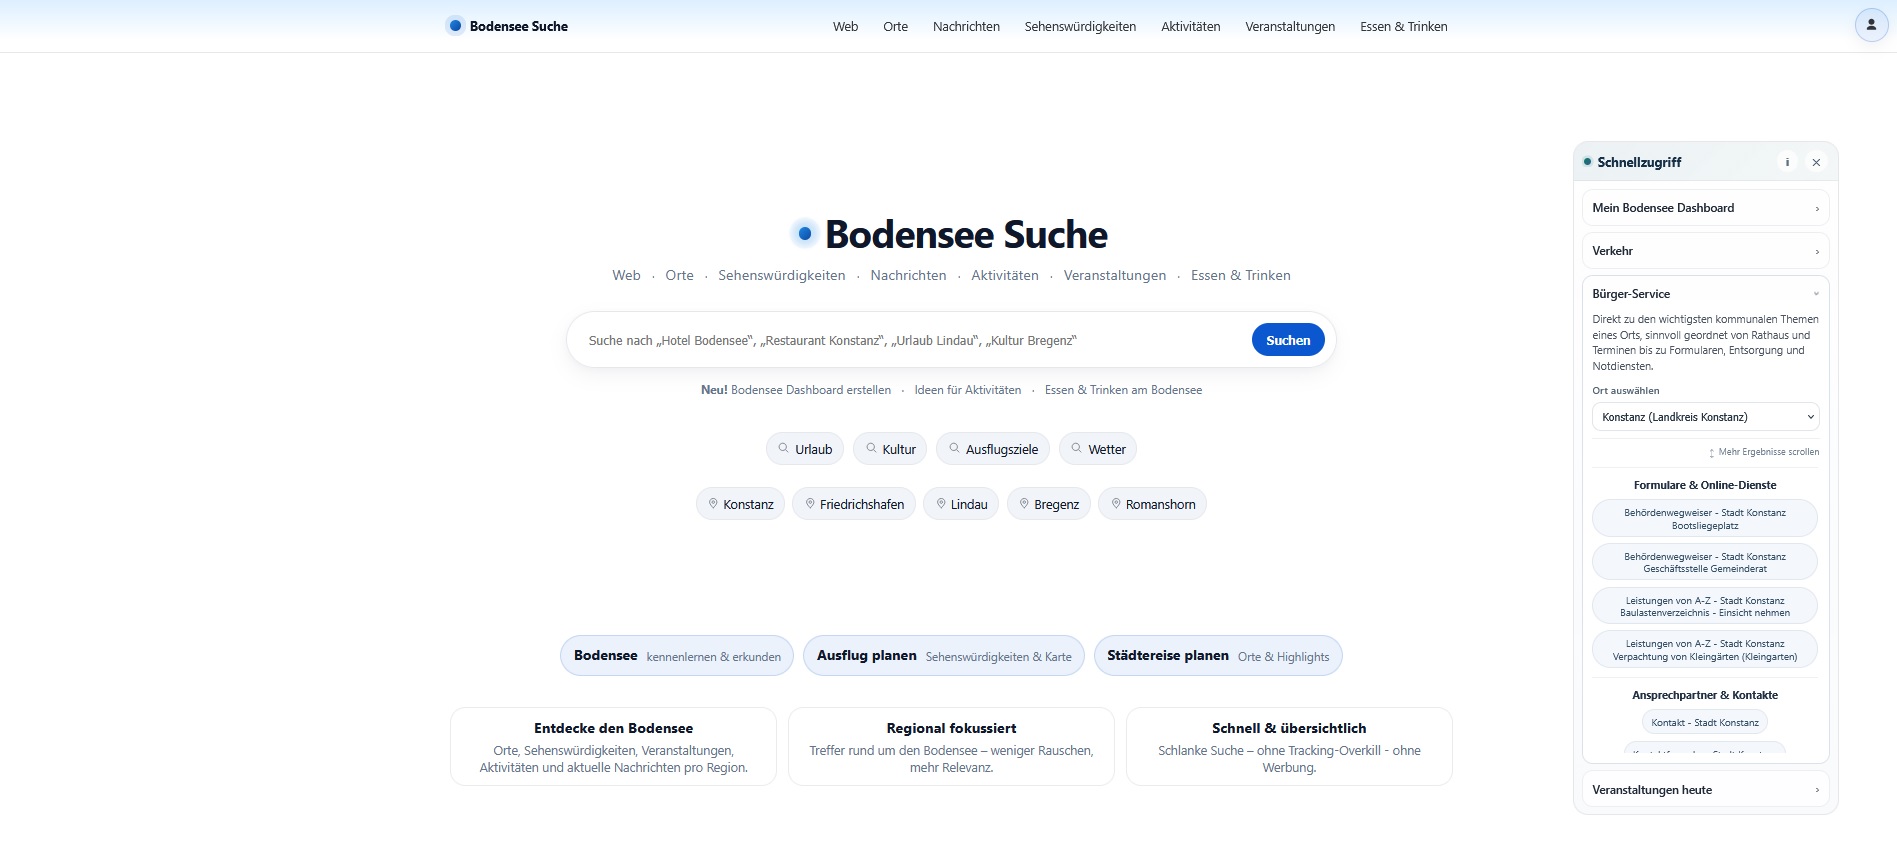The width and height of the screenshot is (1897, 846).
Task: Click magnifier icon on Wetter chip
Action: tap(1076, 448)
